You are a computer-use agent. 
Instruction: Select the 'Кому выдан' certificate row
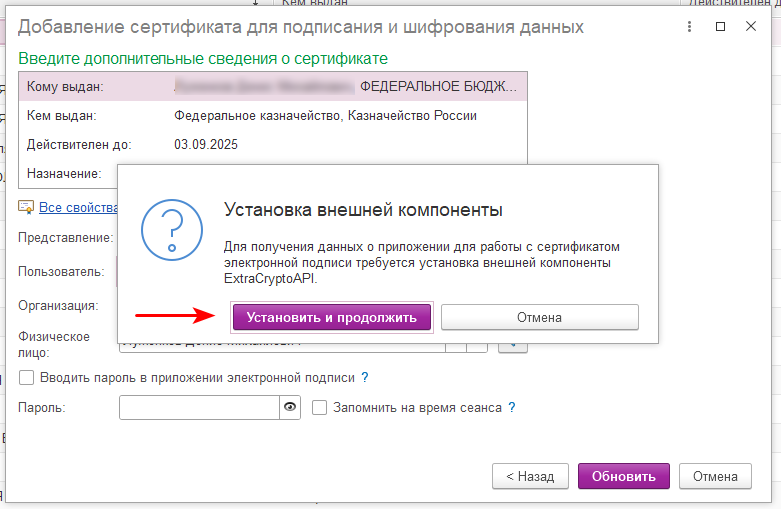[272, 87]
